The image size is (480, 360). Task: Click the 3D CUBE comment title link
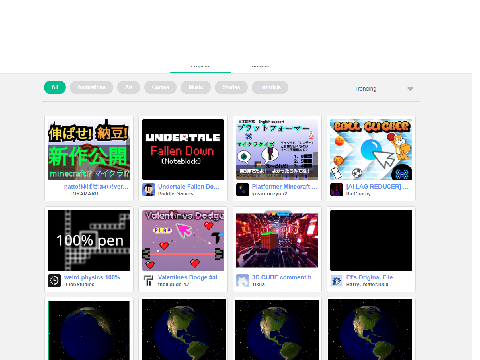click(282, 277)
